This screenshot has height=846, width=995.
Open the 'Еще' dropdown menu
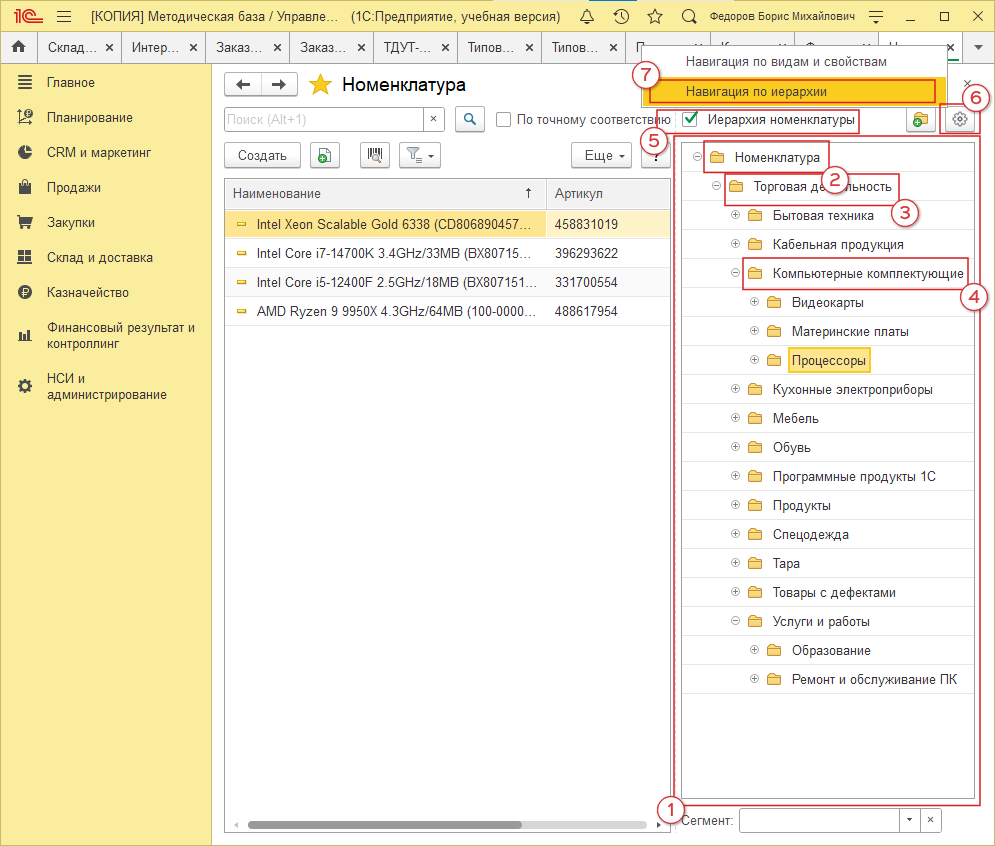point(606,155)
